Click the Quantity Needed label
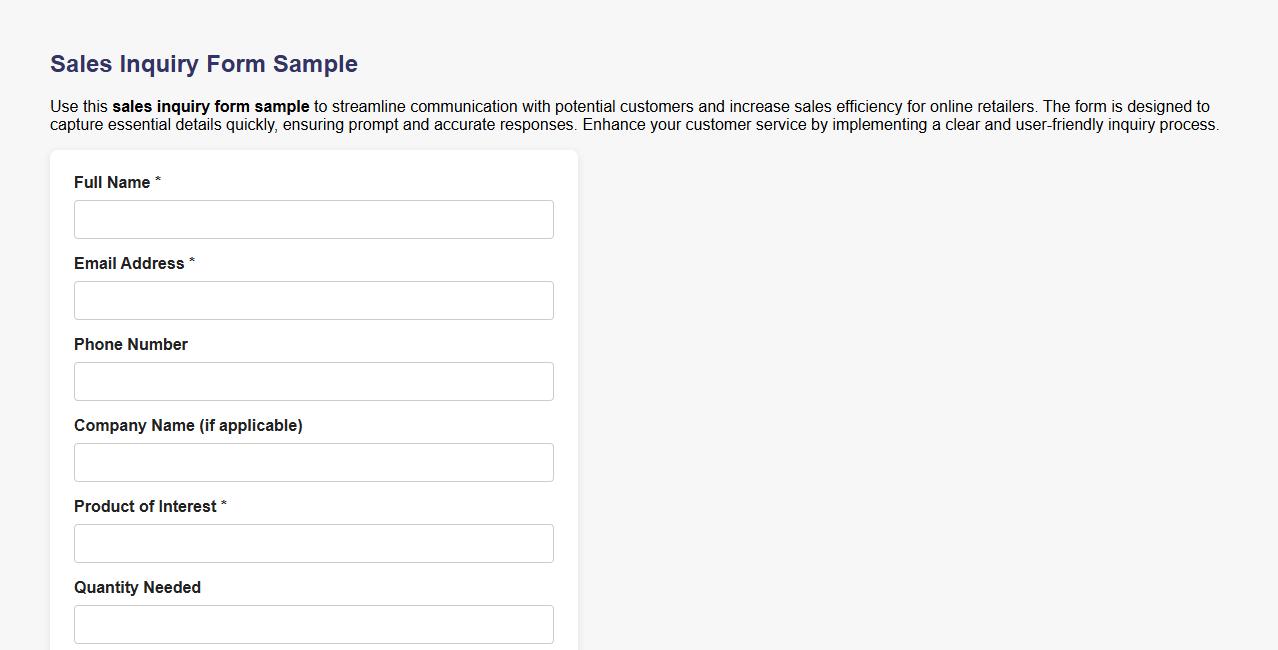 pos(137,587)
